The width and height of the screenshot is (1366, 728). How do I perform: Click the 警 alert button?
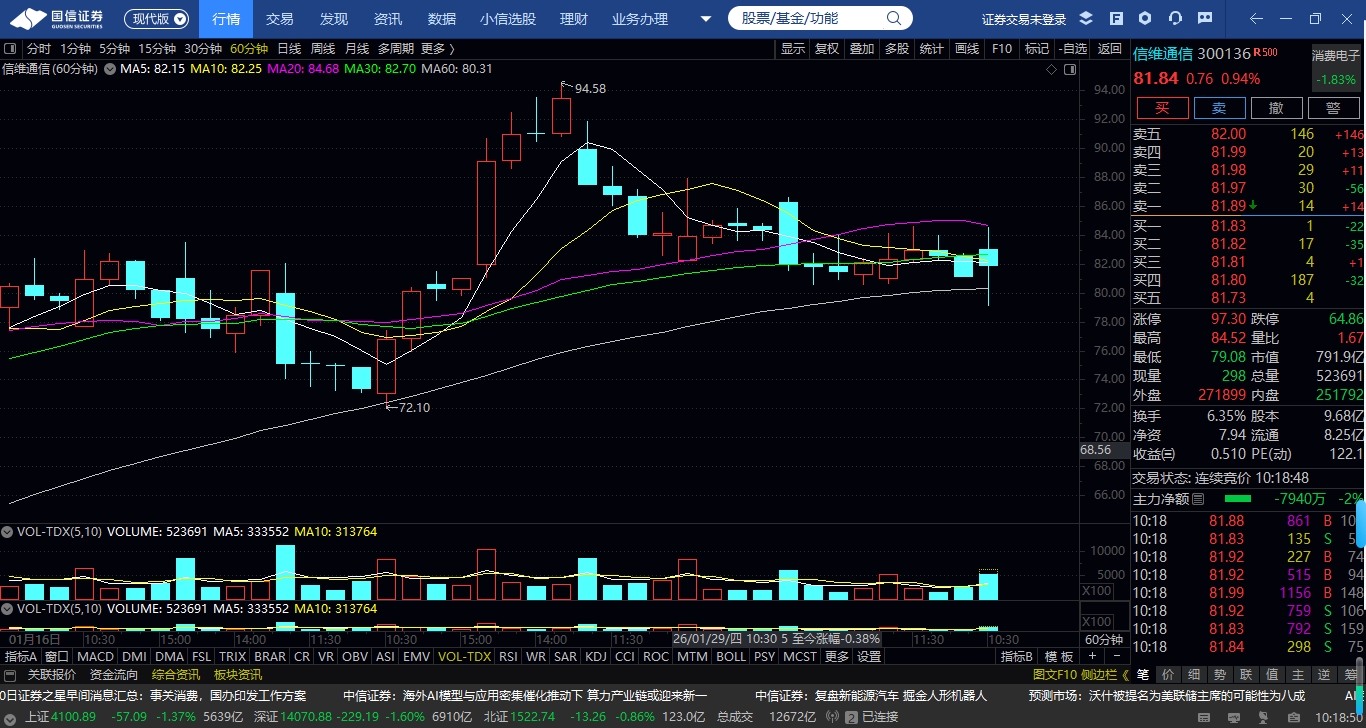(1333, 108)
